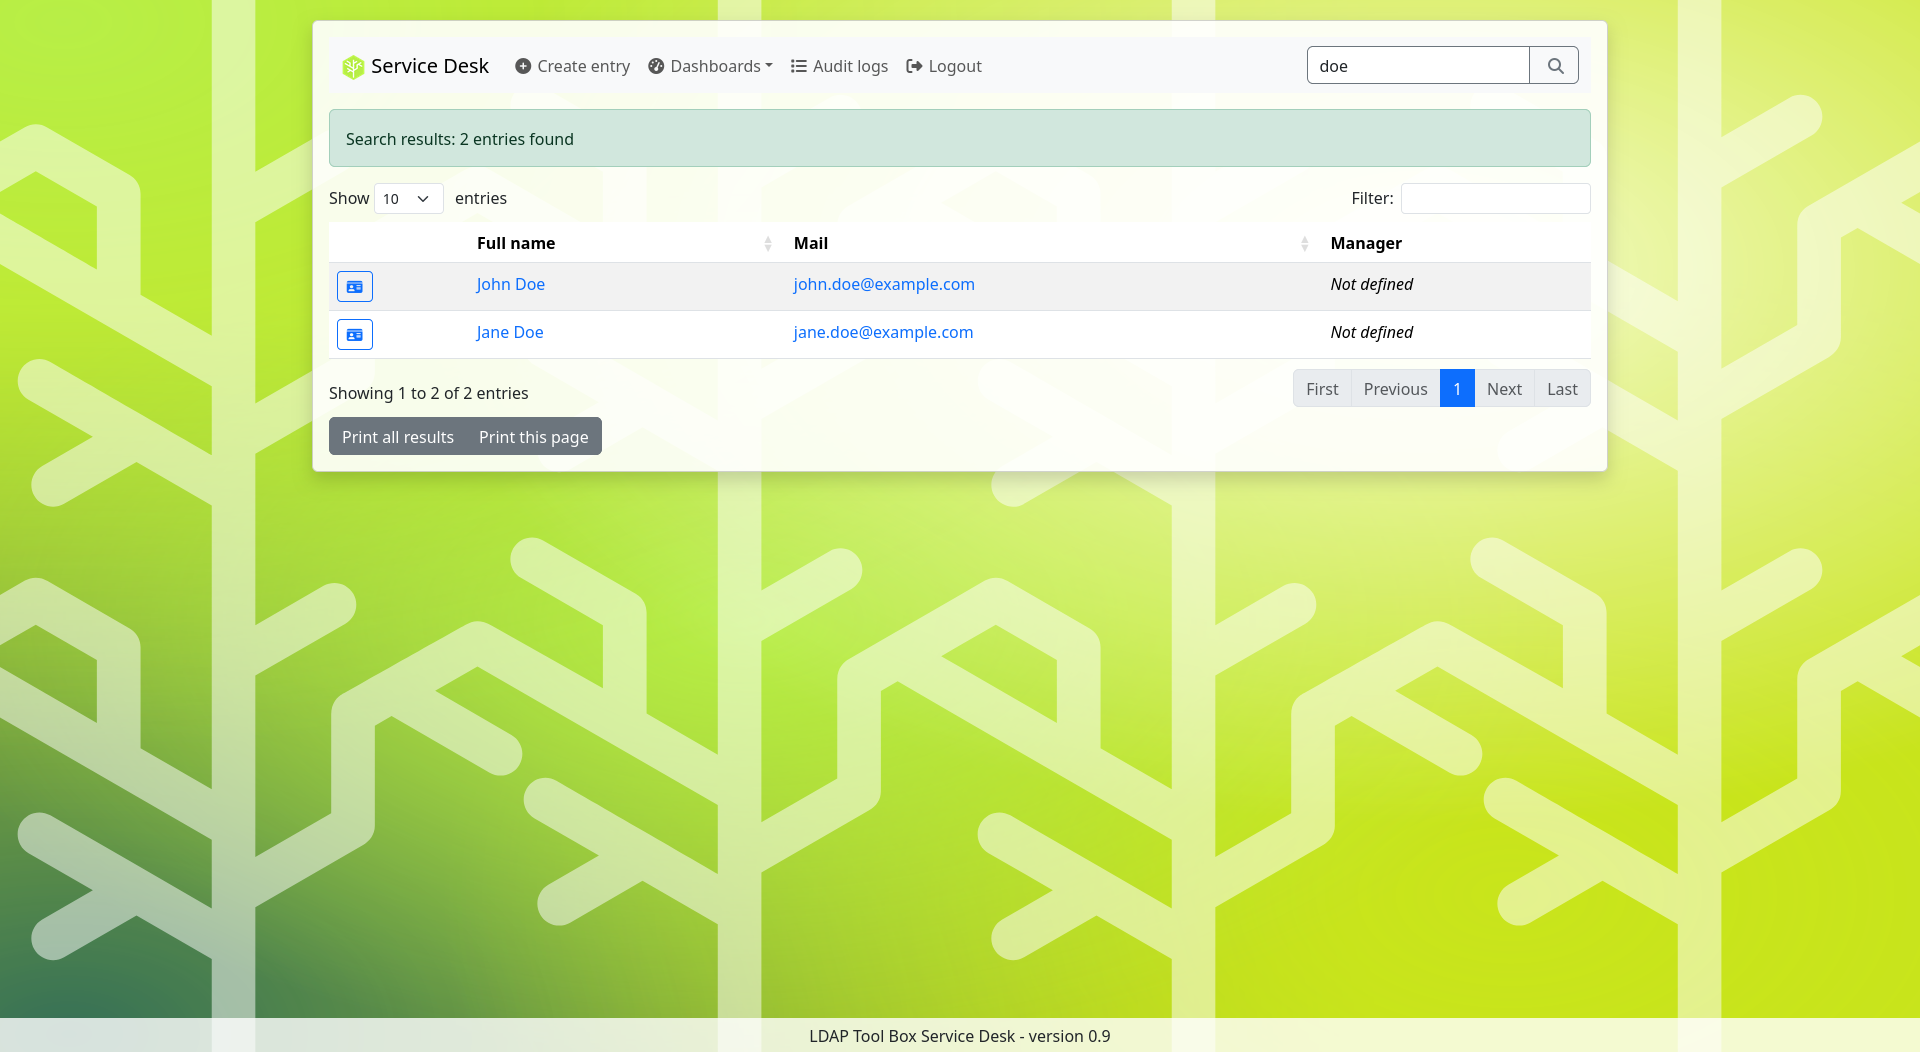Click into the Filter input box

(1495, 198)
